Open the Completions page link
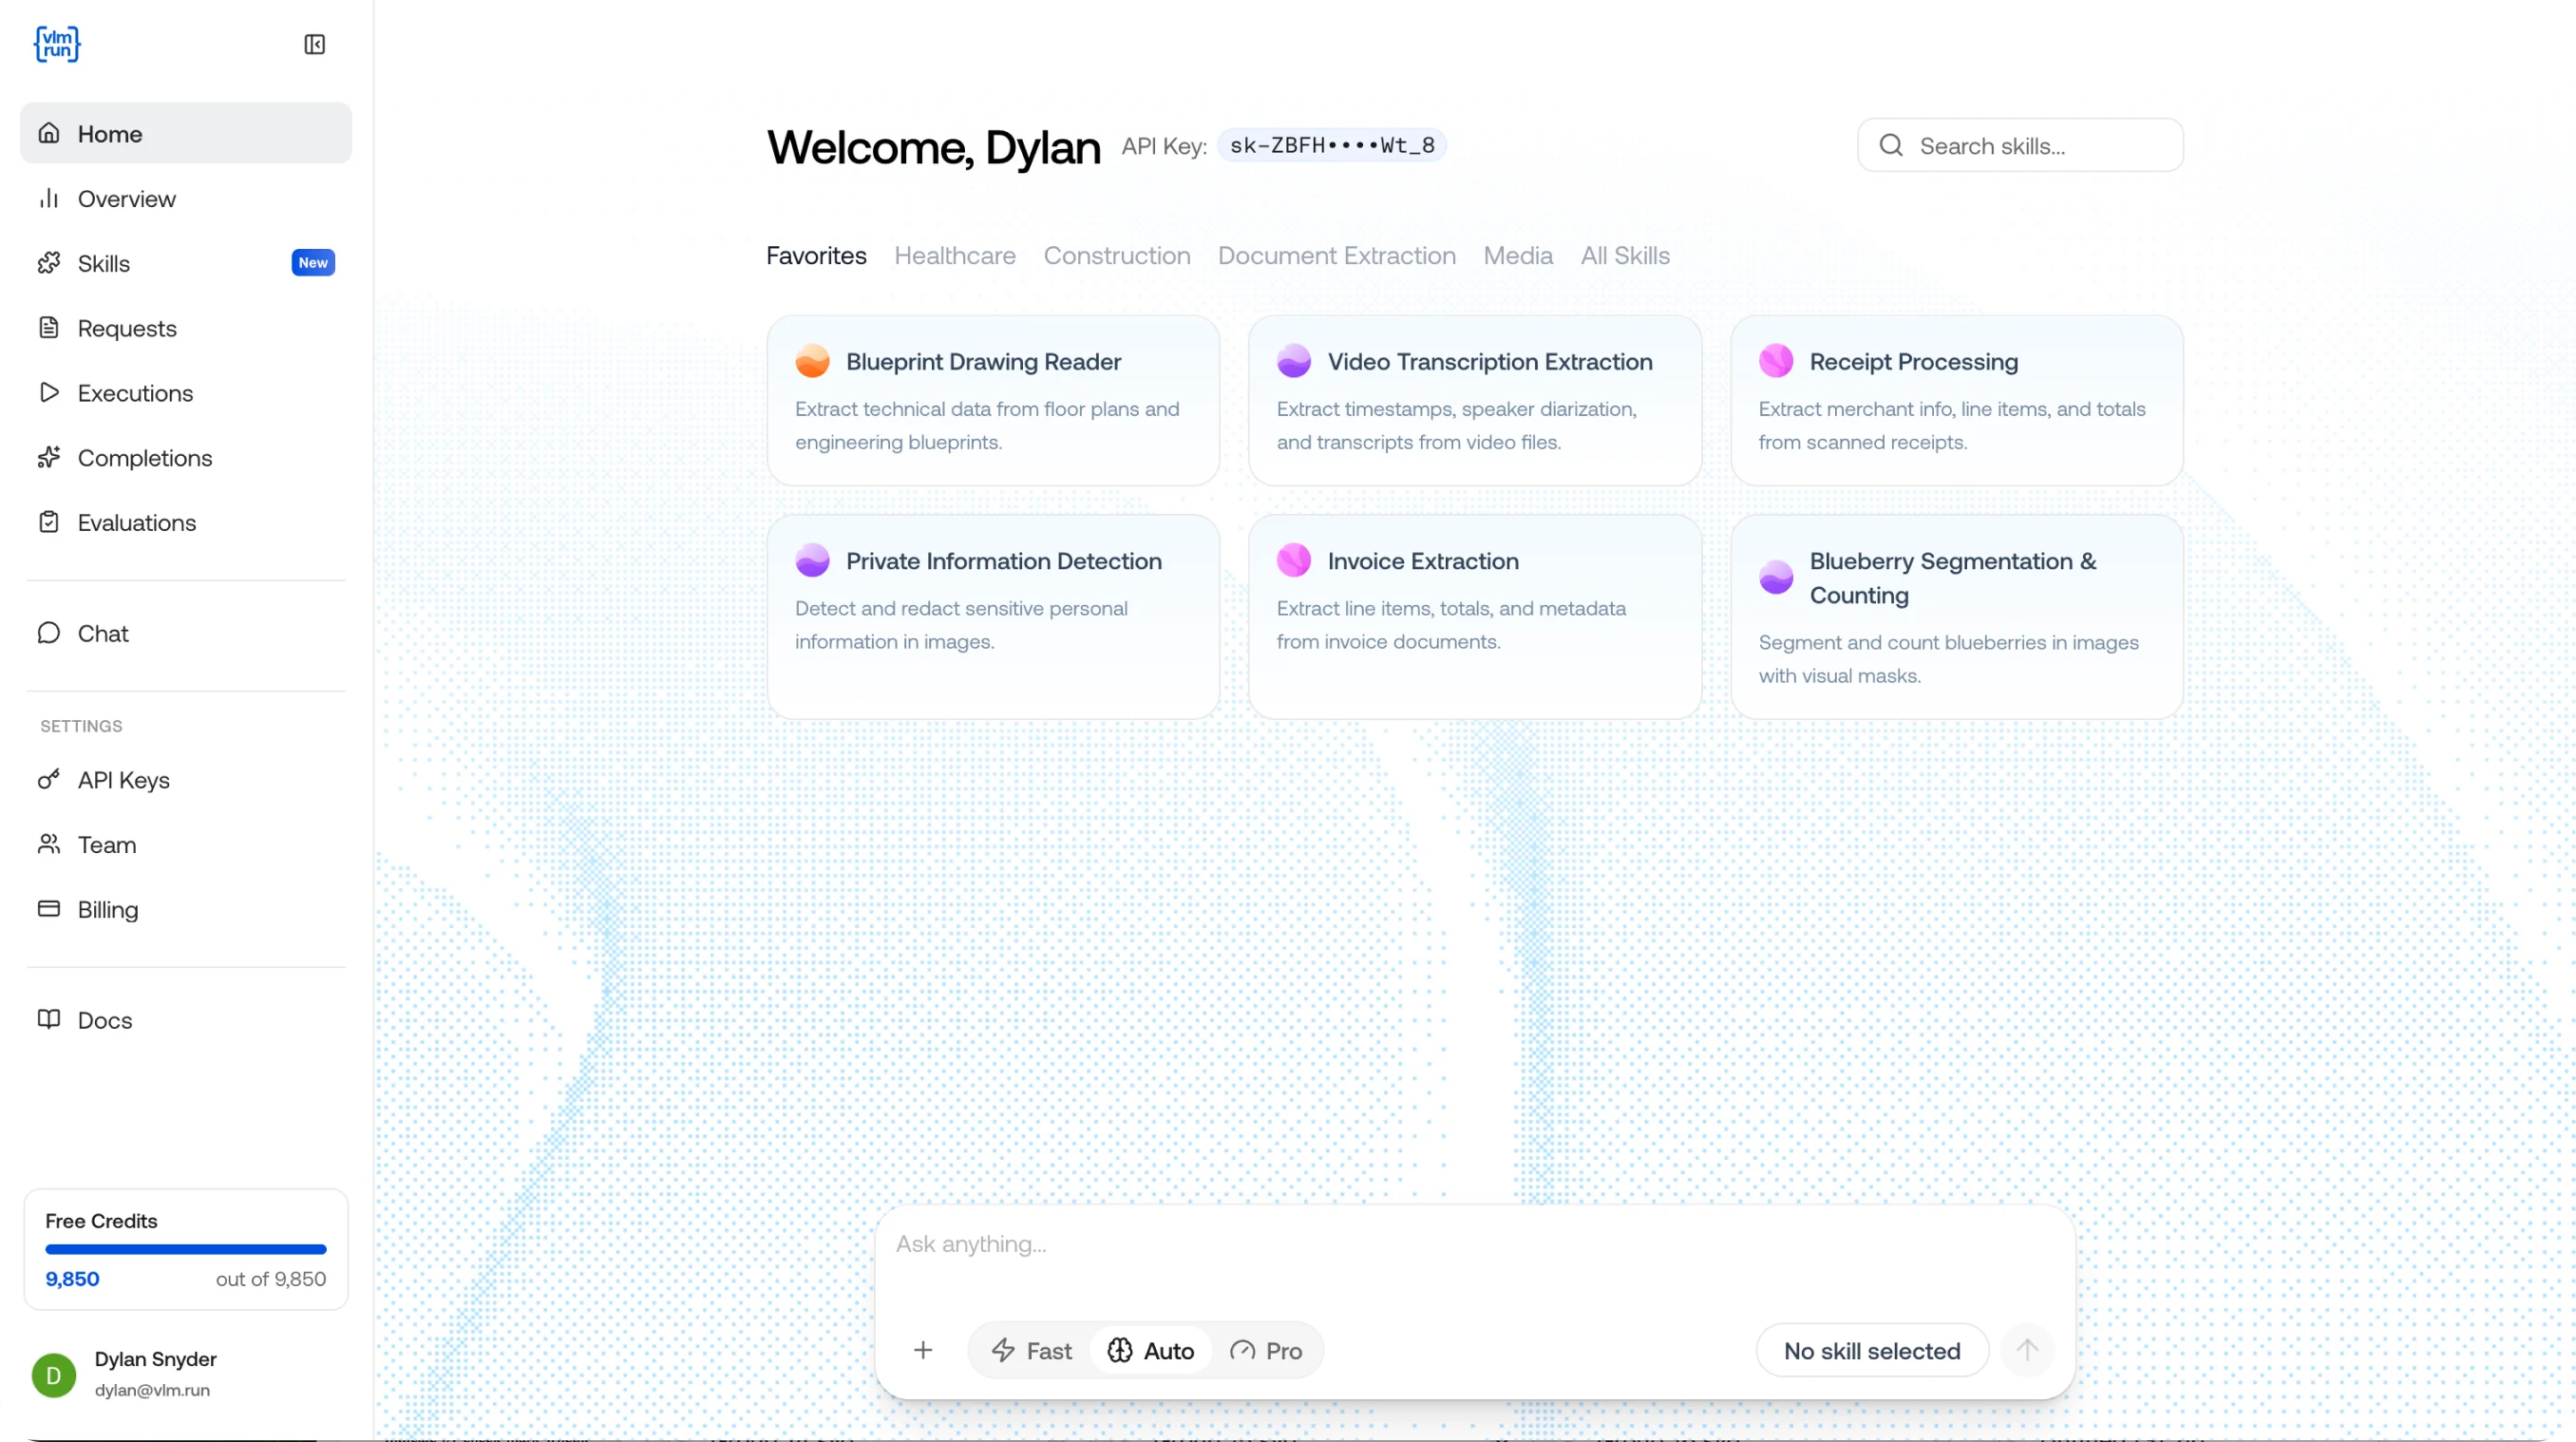The width and height of the screenshot is (2576, 1442). pyautogui.click(x=186, y=457)
